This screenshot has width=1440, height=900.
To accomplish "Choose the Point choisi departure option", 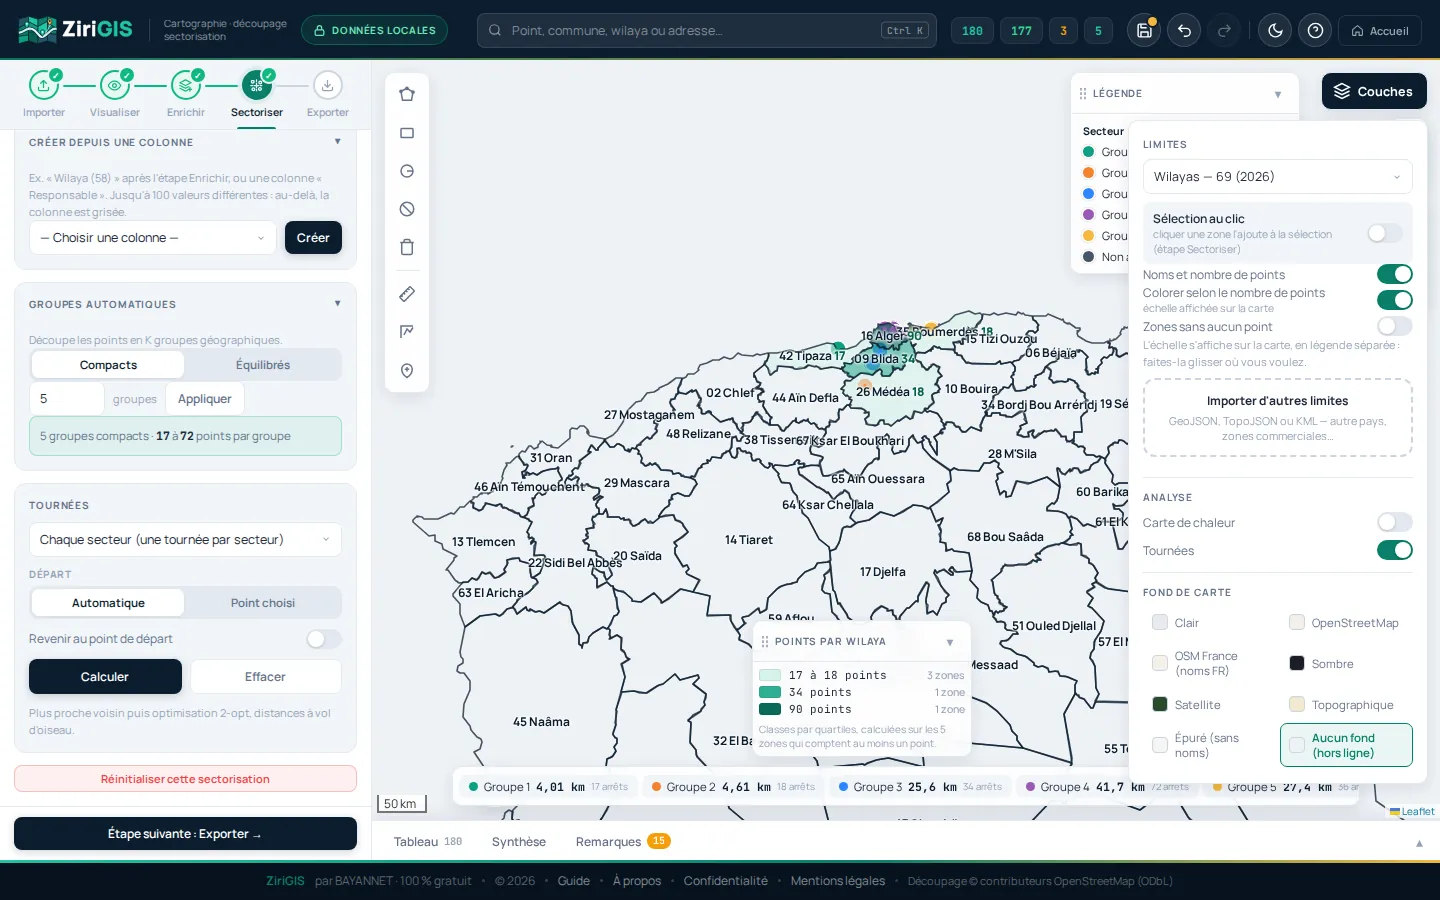I will point(263,603).
